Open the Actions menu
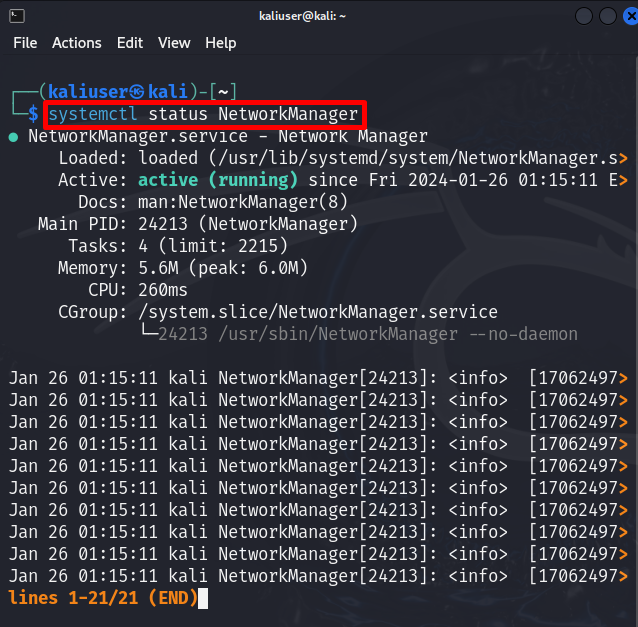The width and height of the screenshot is (638, 627). point(77,43)
